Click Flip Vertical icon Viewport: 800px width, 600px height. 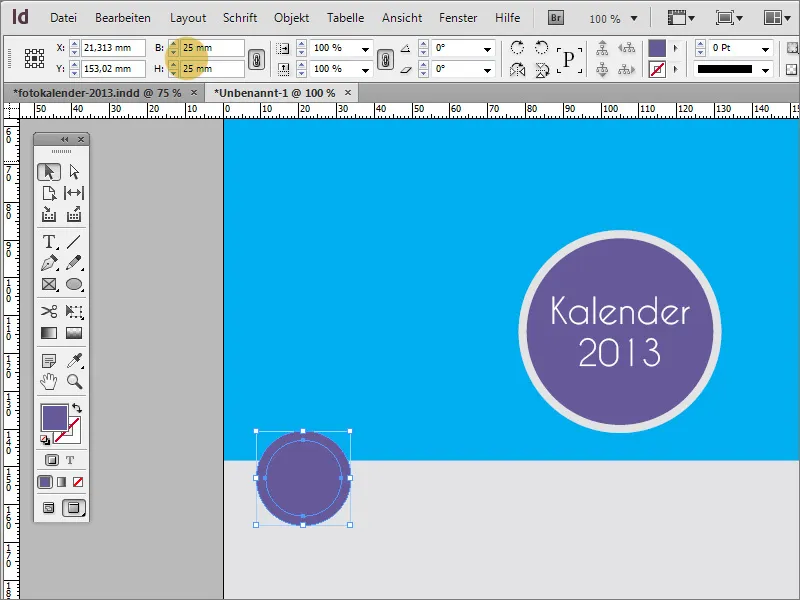(x=542, y=69)
